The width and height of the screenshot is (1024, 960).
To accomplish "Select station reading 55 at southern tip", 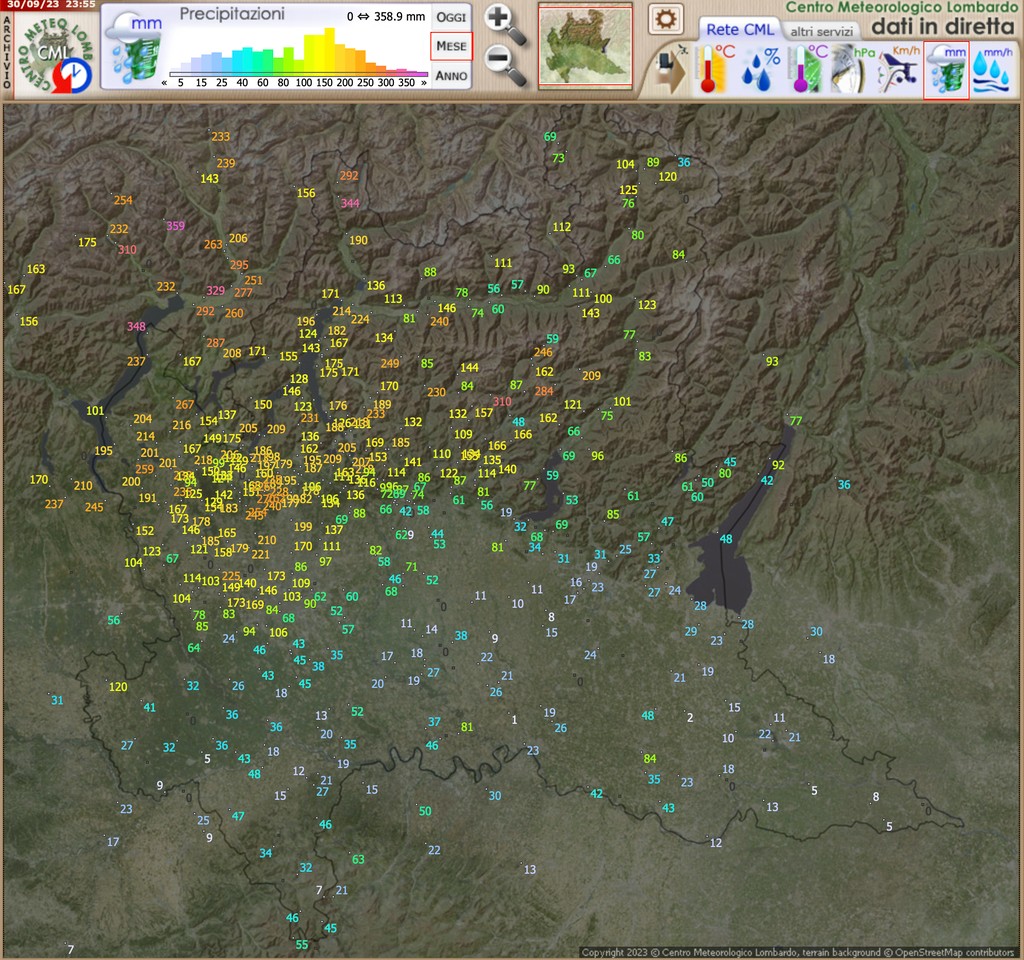I will 302,945.
